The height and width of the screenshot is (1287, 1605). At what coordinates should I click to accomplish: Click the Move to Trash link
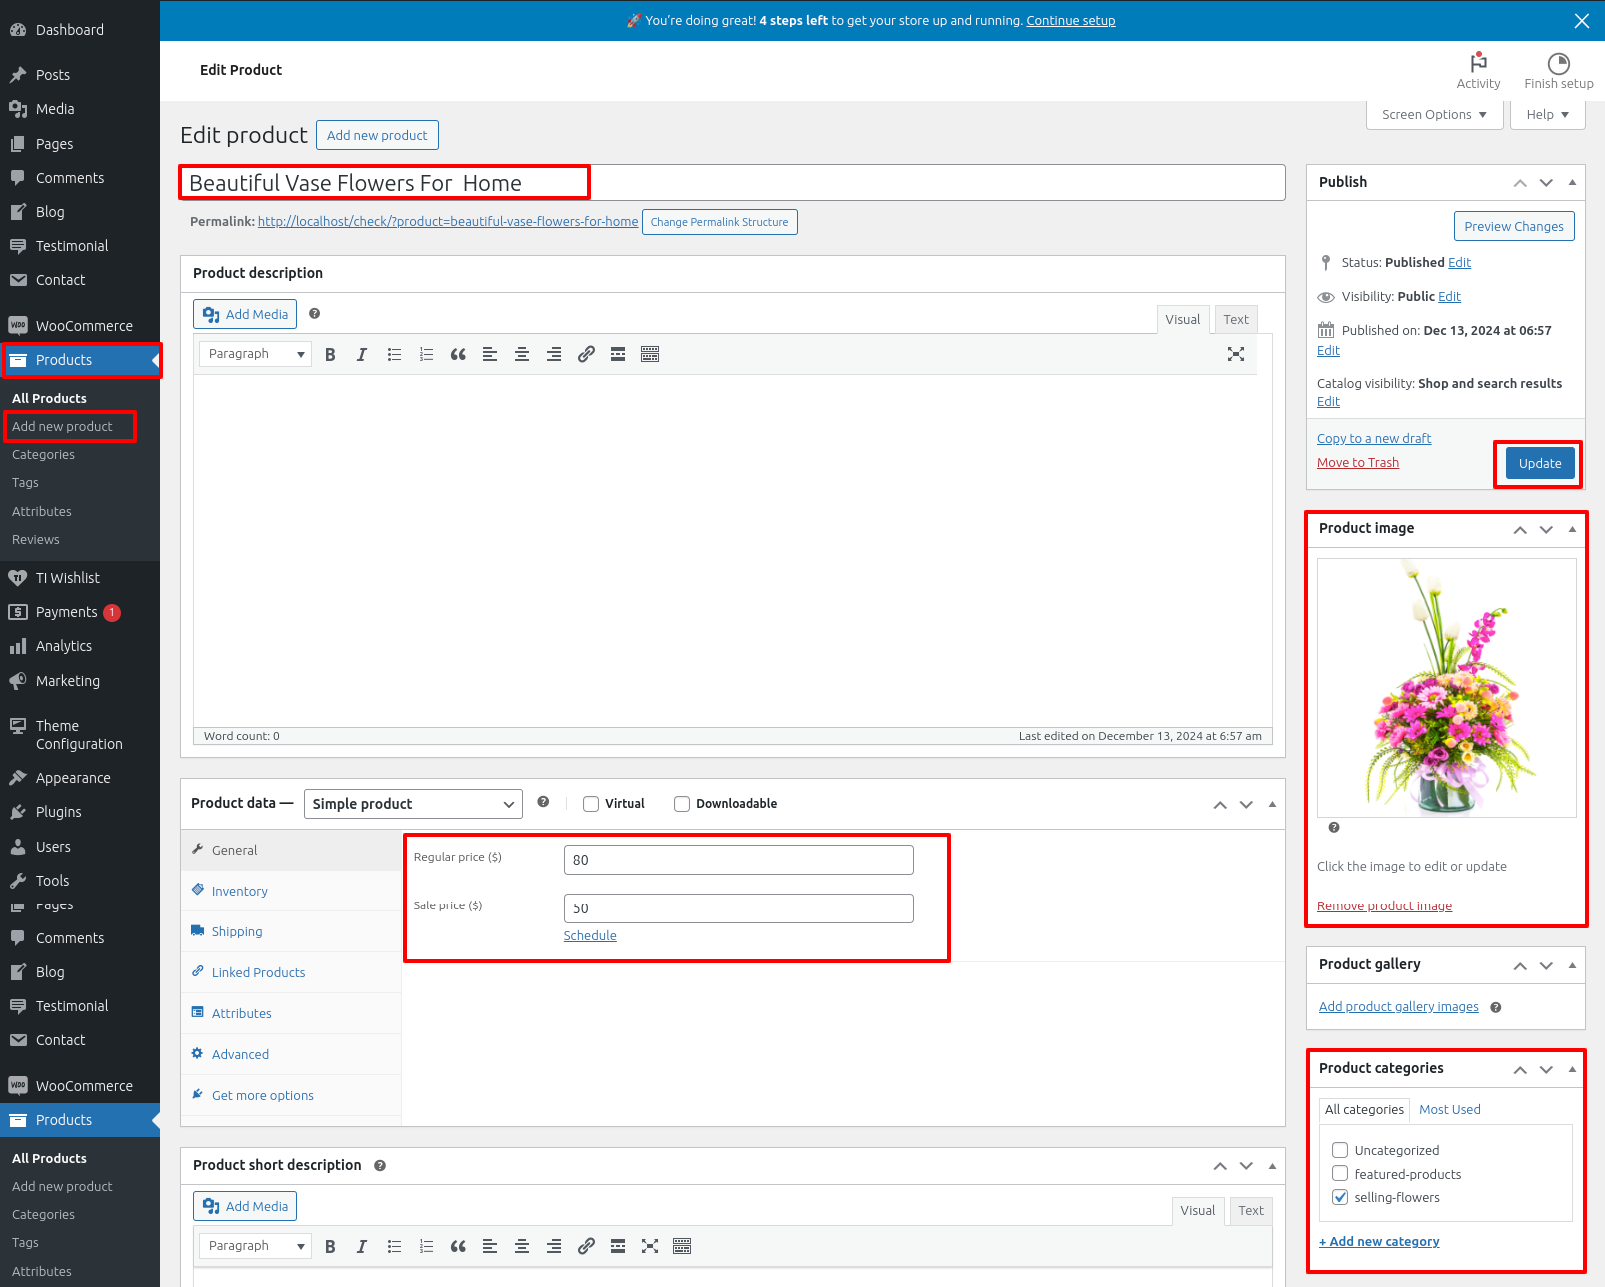click(x=1357, y=462)
